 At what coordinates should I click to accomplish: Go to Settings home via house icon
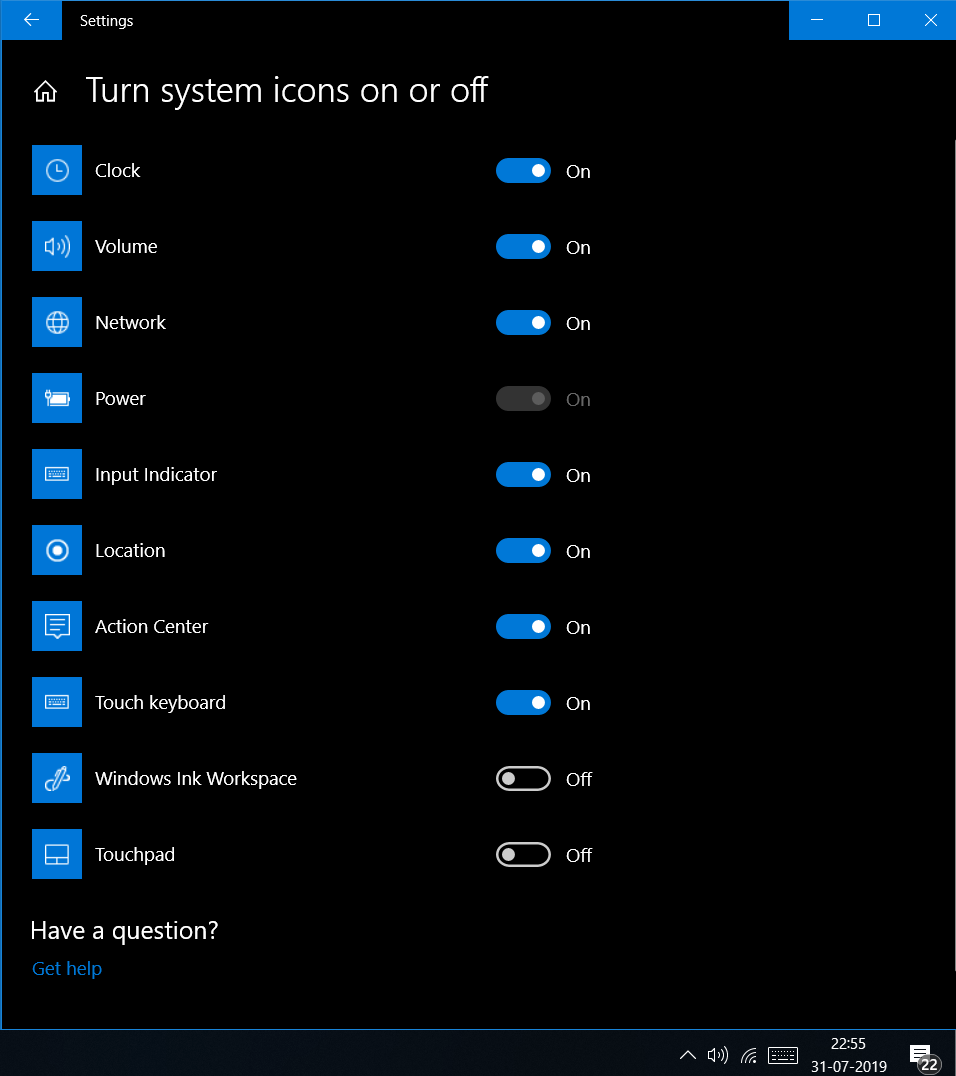coord(45,92)
